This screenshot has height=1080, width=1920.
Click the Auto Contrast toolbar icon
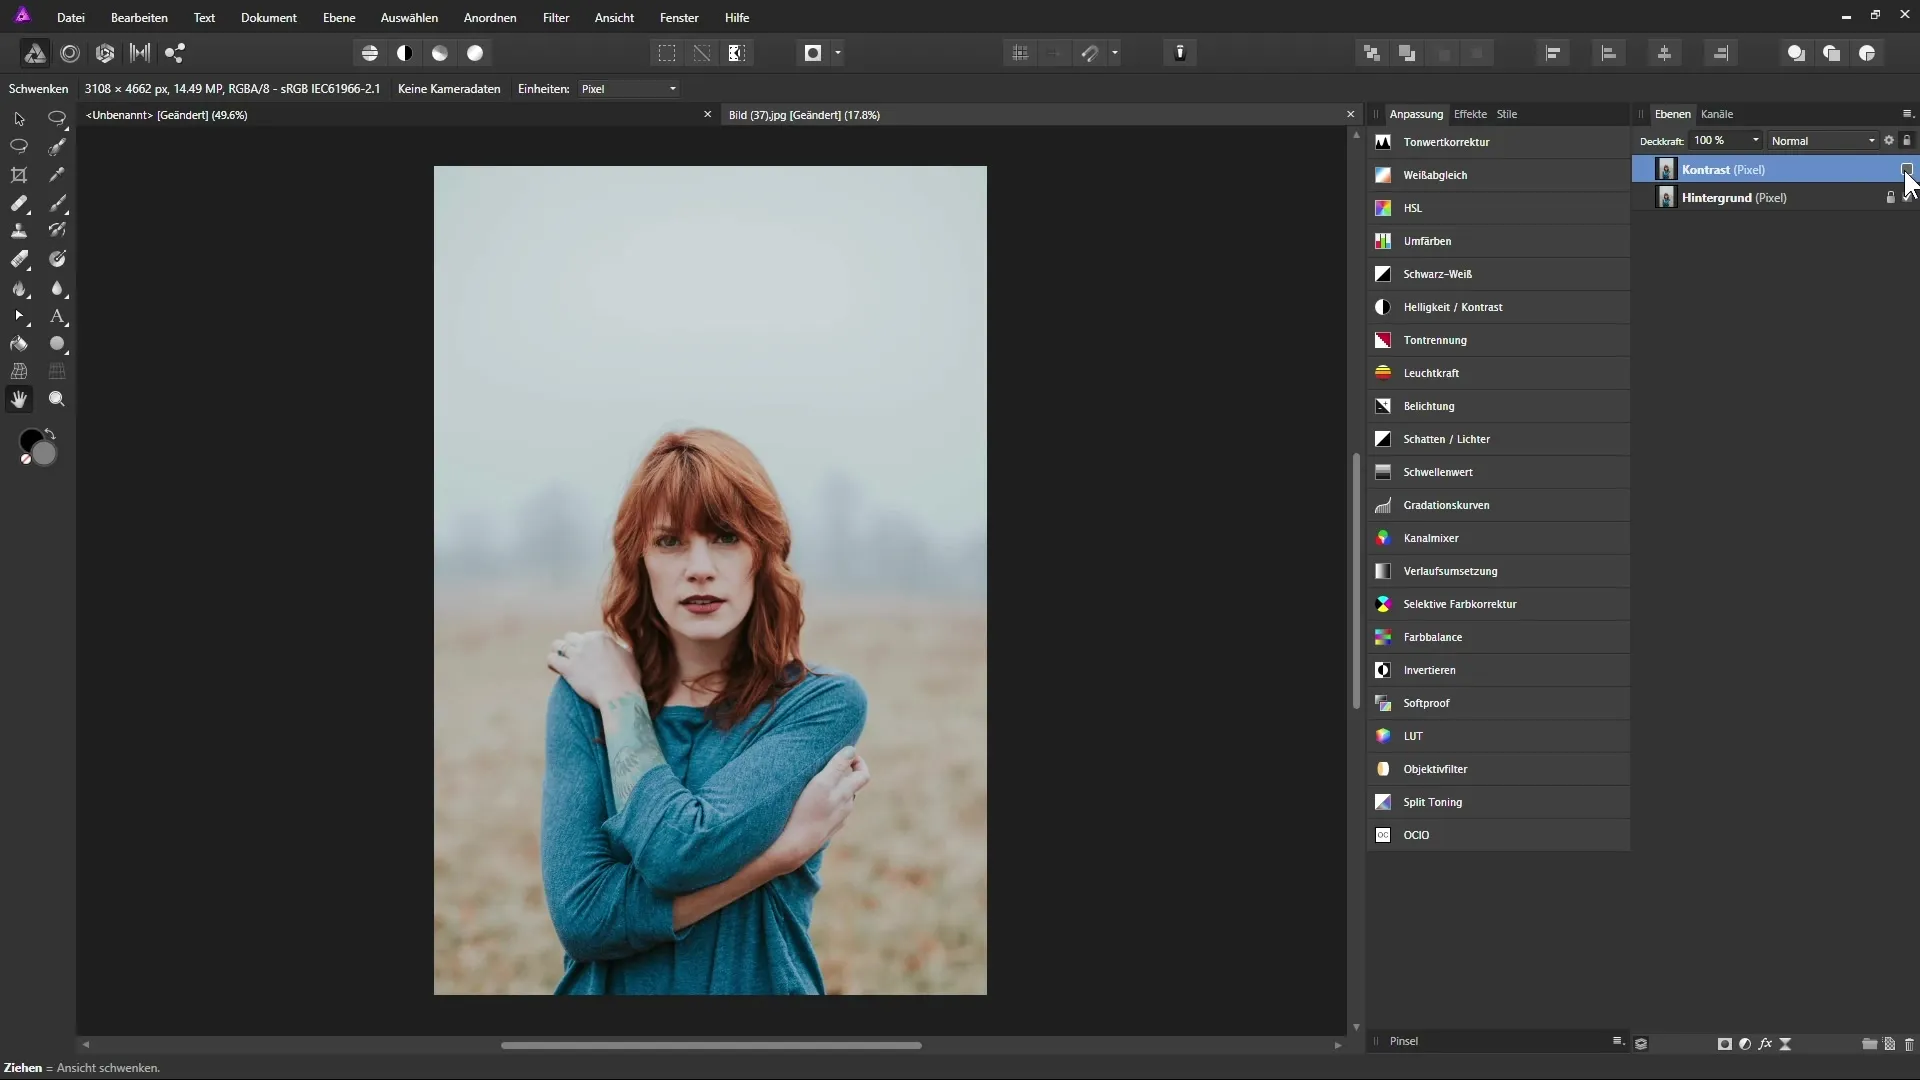point(405,53)
